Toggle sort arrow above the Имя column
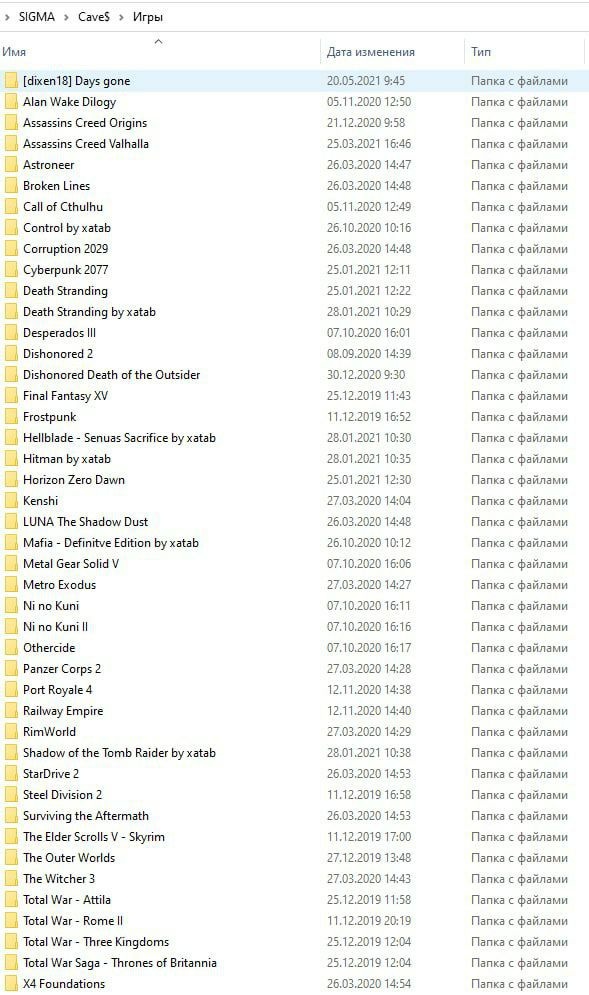589x995 pixels. point(159,42)
